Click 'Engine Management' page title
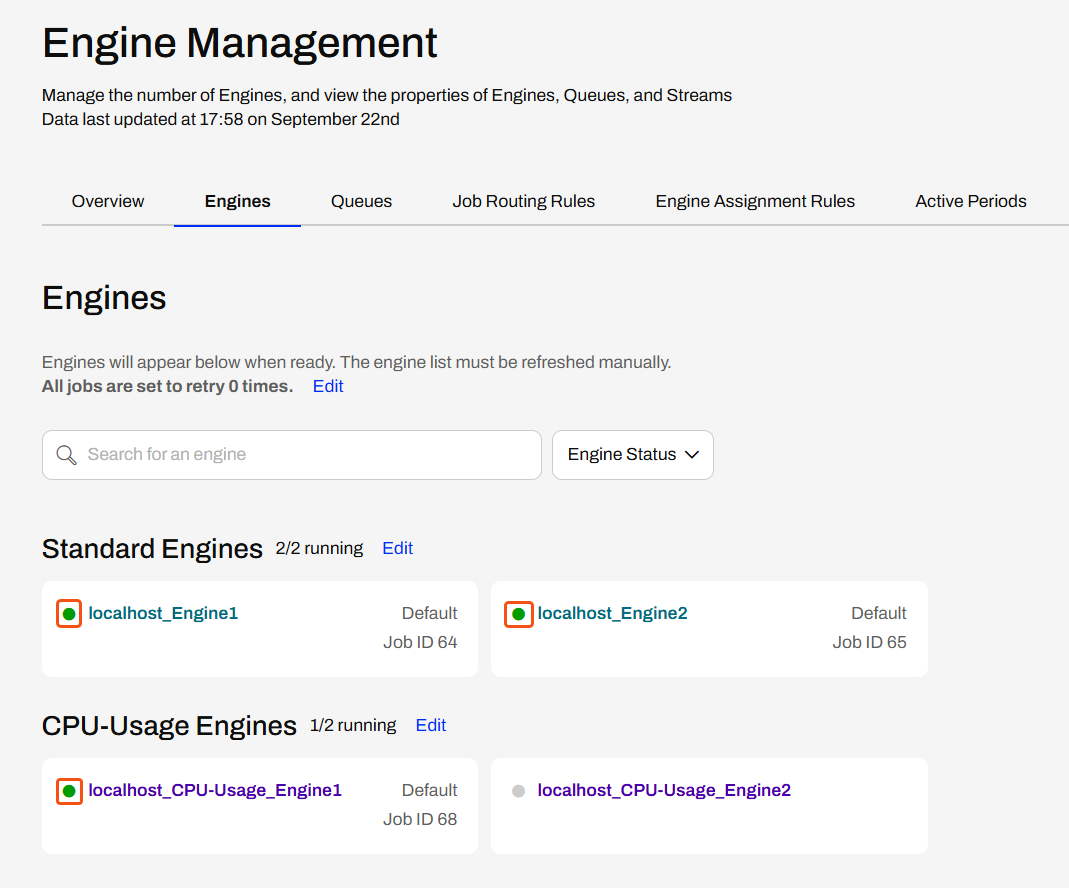The height and width of the screenshot is (888, 1069). coord(239,43)
